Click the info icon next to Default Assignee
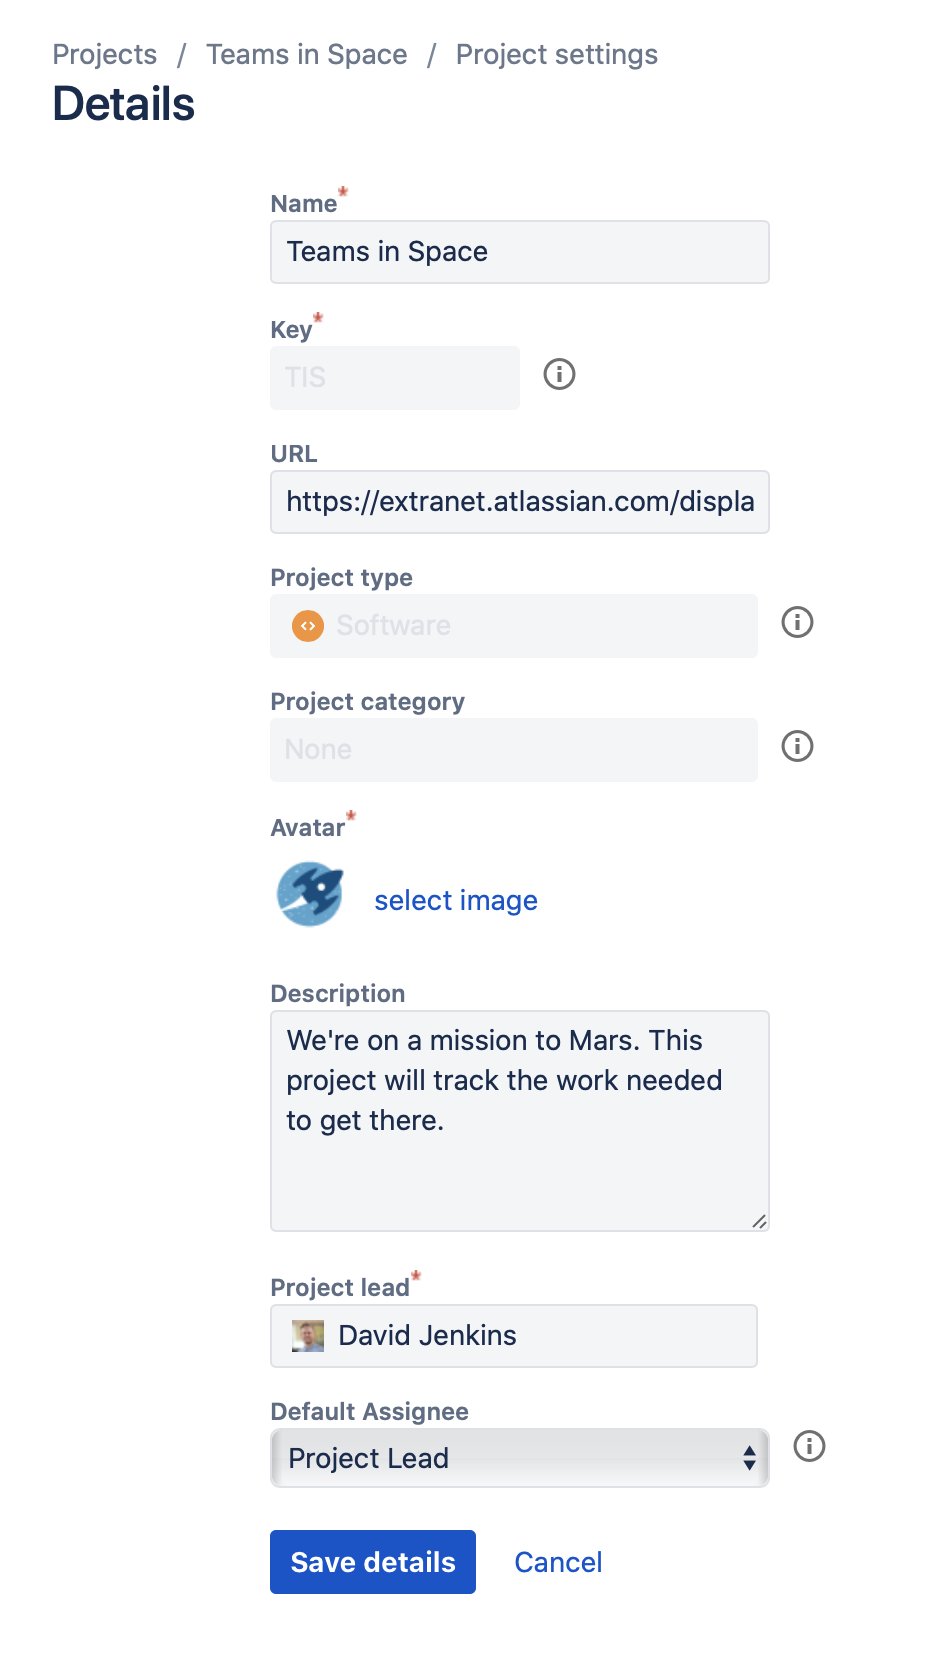The width and height of the screenshot is (940, 1660). click(x=809, y=1447)
